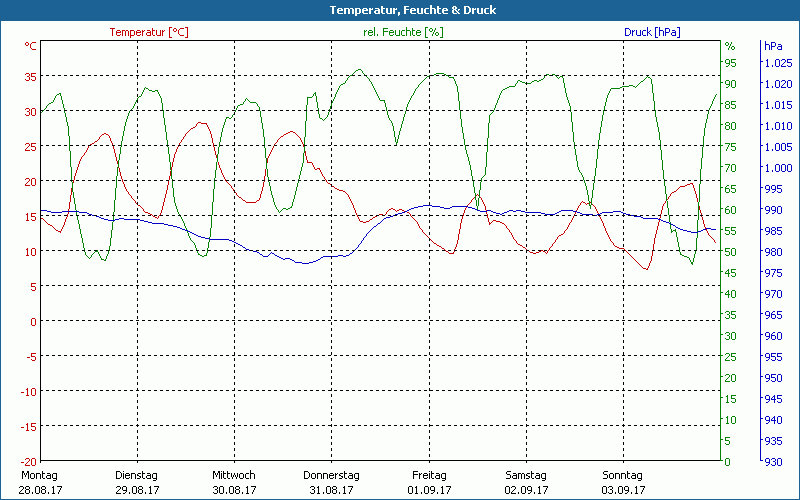Click the 'Samstag' day label
The width and height of the screenshot is (800, 500).
[526, 475]
